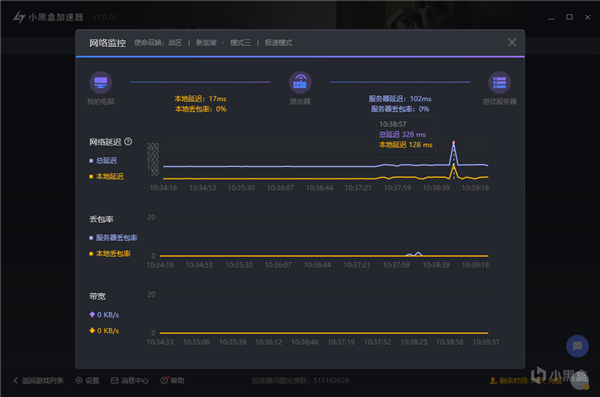Click the download speed arrow icon
The width and height of the screenshot is (600, 397).
(92, 330)
